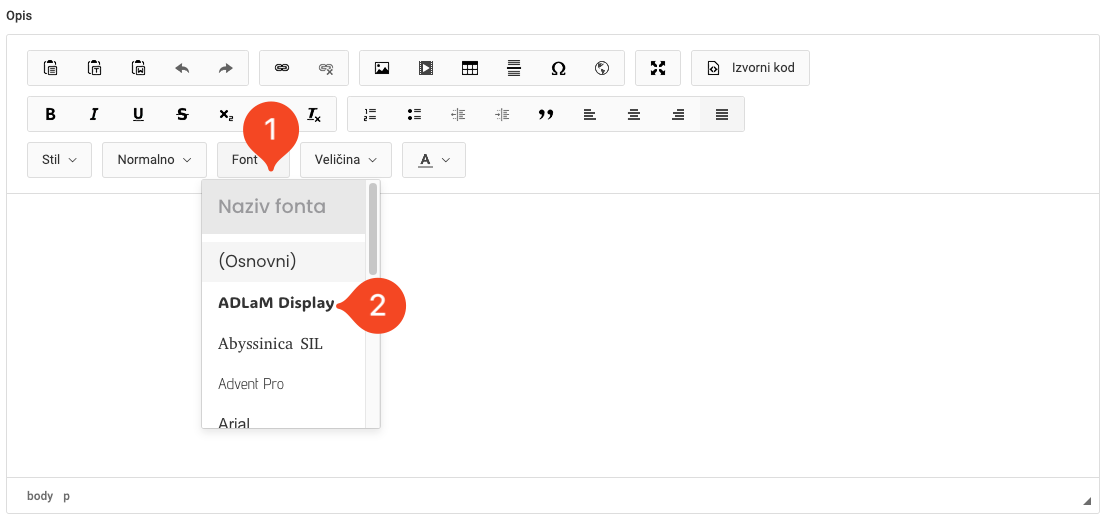Insert a numbered list

[x=370, y=115]
